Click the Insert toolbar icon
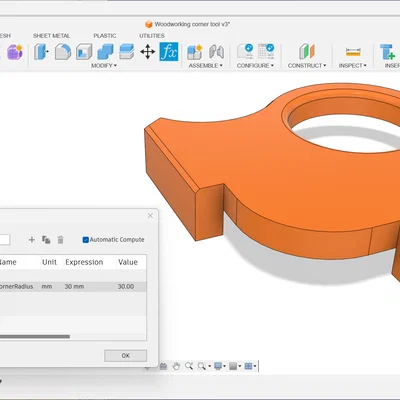The height and width of the screenshot is (400, 400). 388,52
